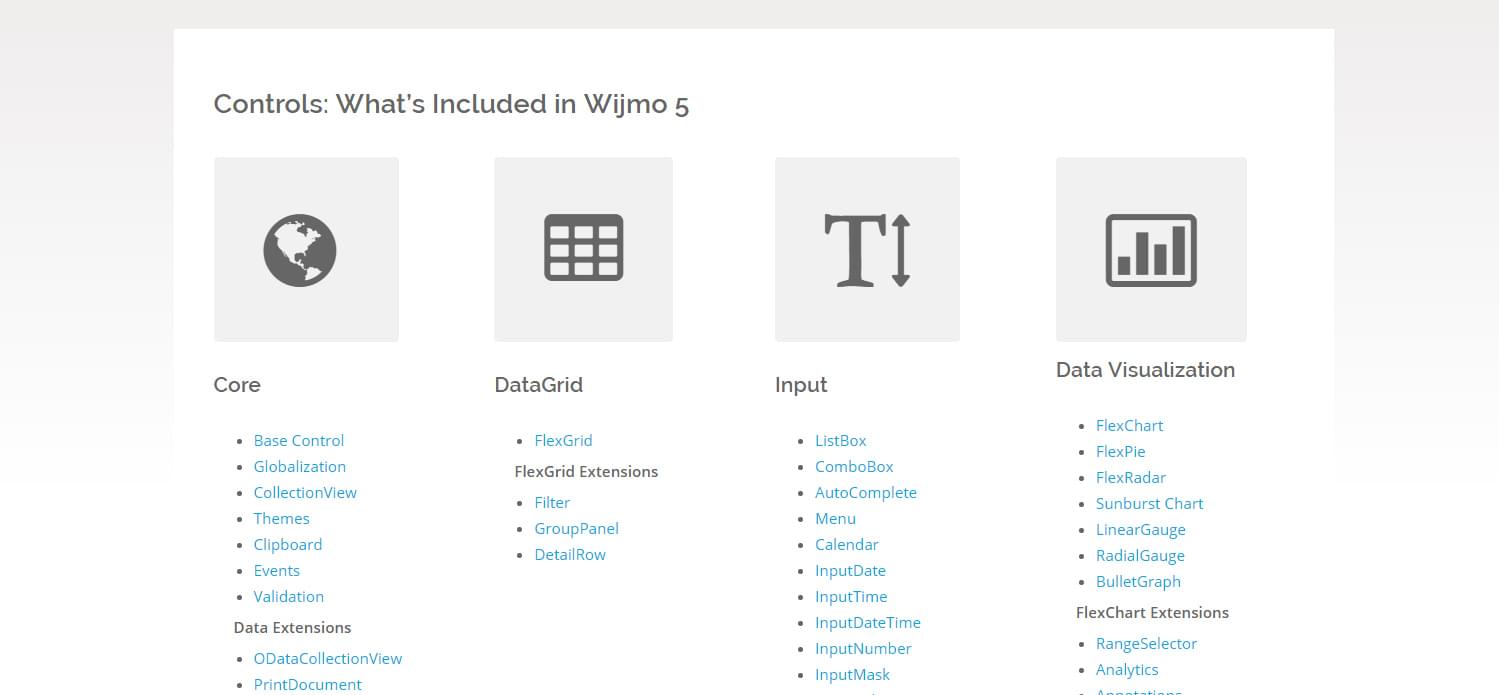Go to the CollectionView page
Viewport: 1499px width, 695px height.
coord(305,493)
